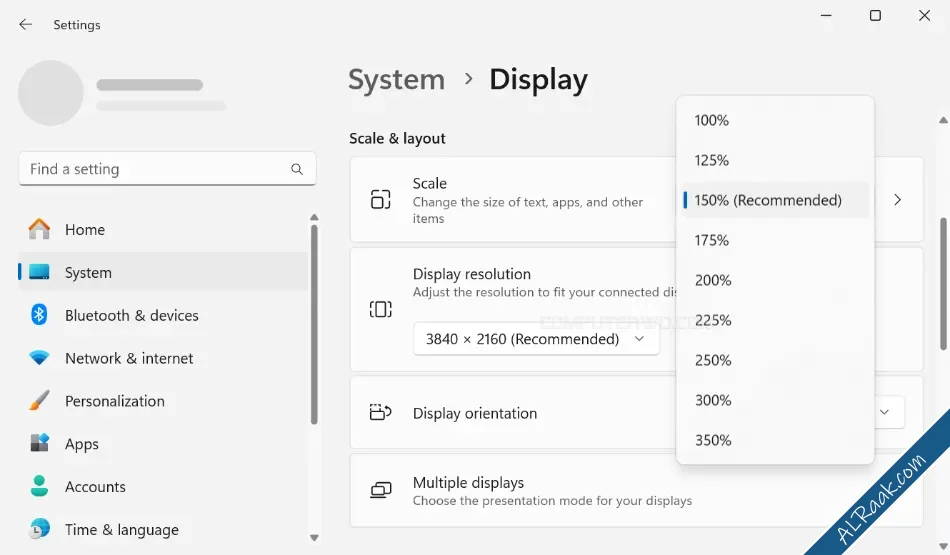Click the Personalization paintbrush icon
Image resolution: width=950 pixels, height=555 pixels.
(39, 400)
